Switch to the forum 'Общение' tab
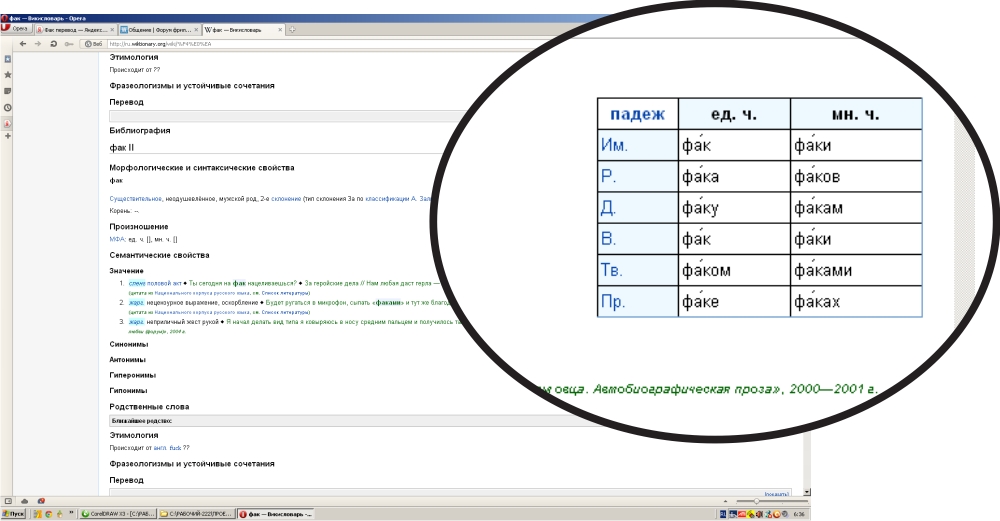 click(x=159, y=30)
